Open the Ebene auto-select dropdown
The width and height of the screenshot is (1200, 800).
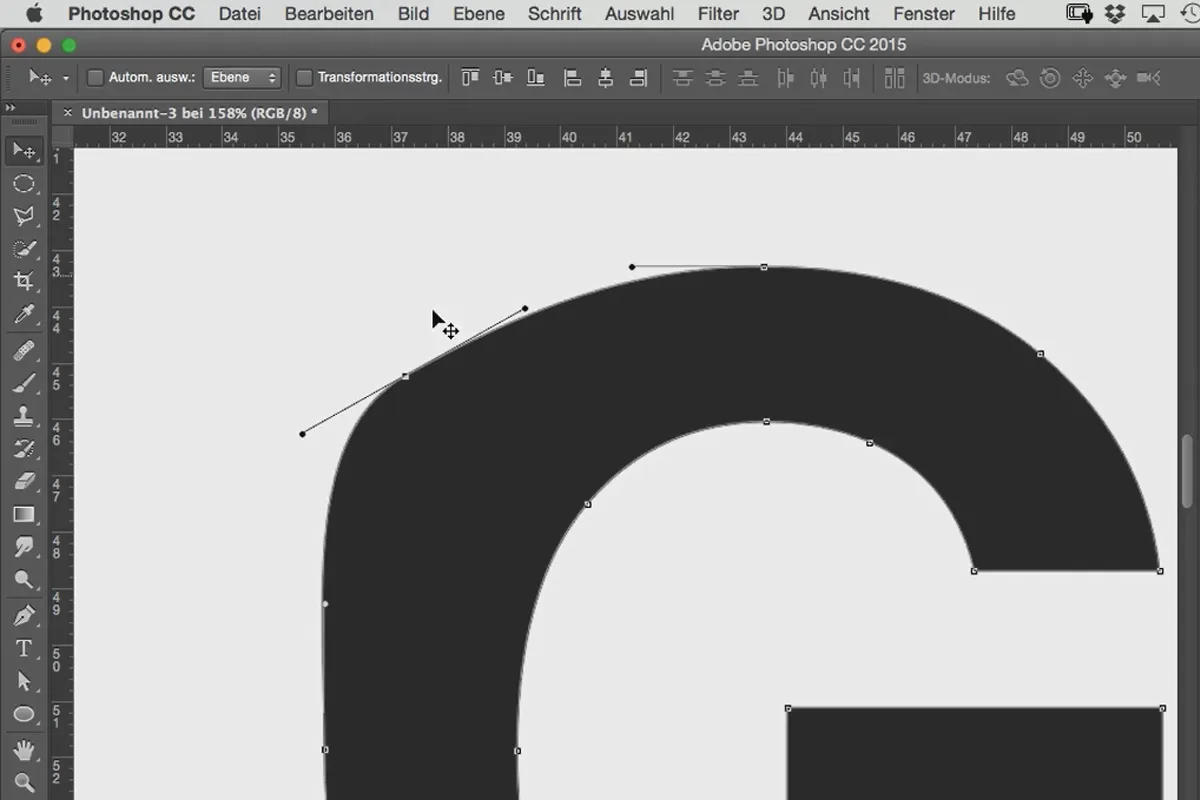tap(242, 77)
